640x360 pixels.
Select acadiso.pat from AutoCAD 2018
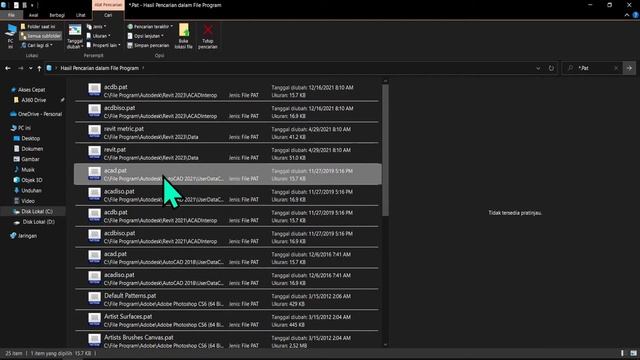tap(227, 279)
